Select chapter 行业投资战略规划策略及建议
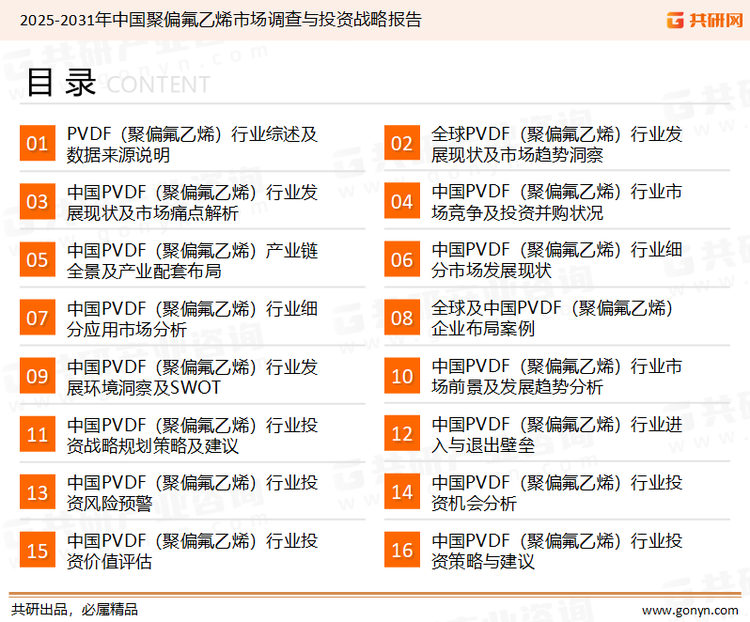The width and height of the screenshot is (750, 622). (192, 435)
